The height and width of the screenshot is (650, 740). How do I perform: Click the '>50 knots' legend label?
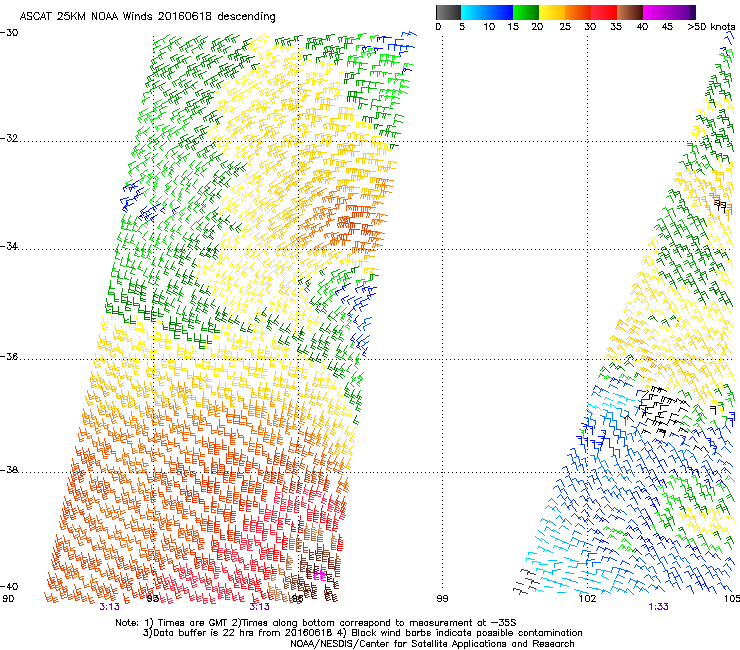point(711,27)
